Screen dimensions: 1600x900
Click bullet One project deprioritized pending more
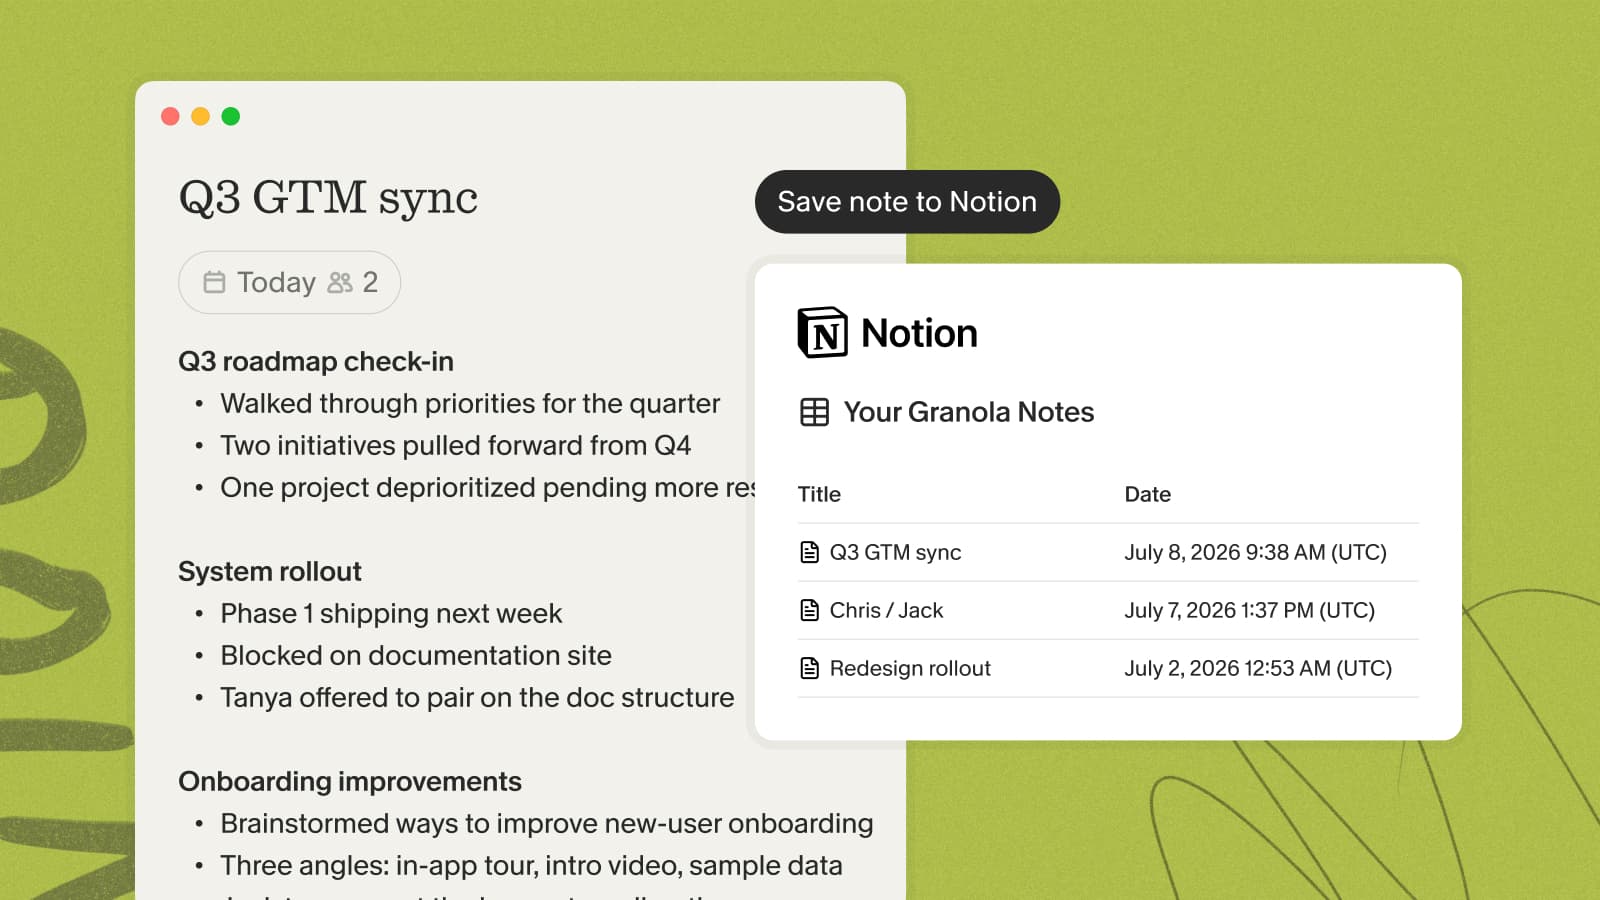(488, 487)
